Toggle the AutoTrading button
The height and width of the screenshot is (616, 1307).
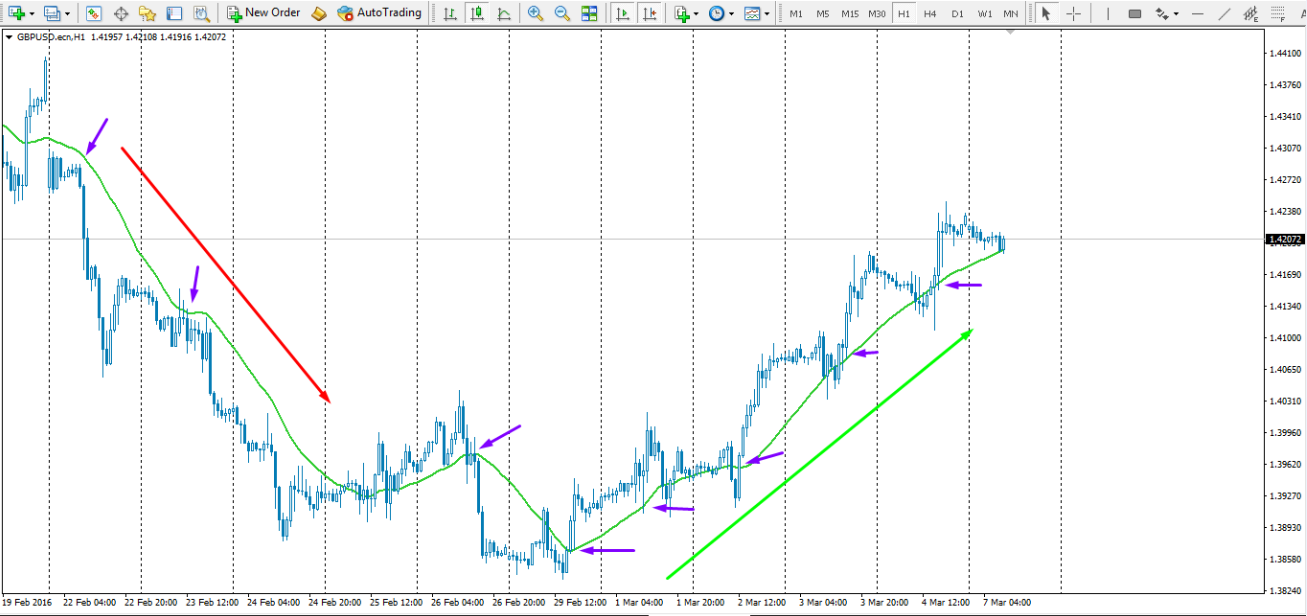coord(379,13)
